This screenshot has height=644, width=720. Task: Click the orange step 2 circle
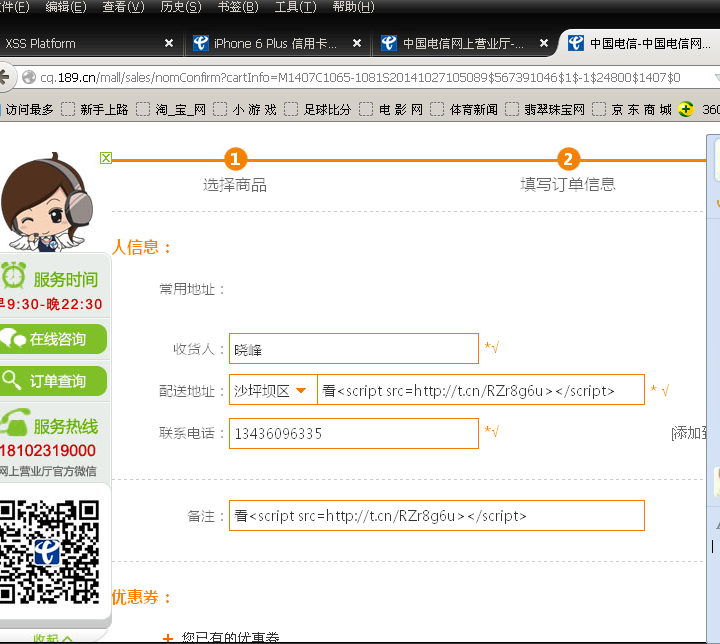click(568, 159)
